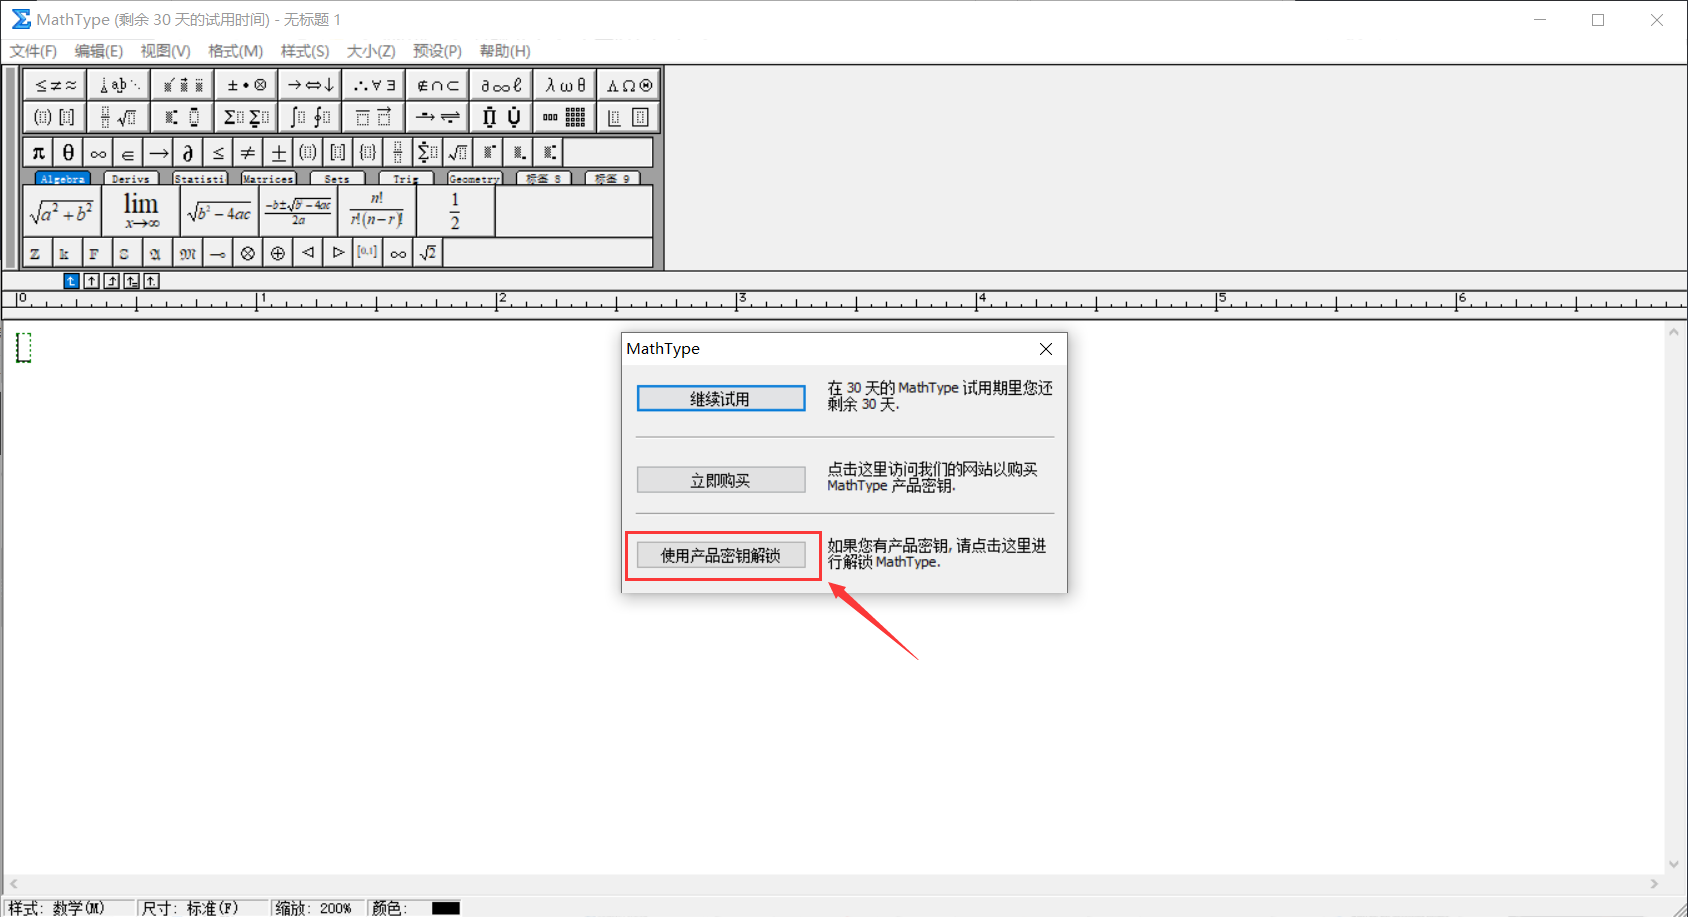Select the Geometry tab

(474, 179)
